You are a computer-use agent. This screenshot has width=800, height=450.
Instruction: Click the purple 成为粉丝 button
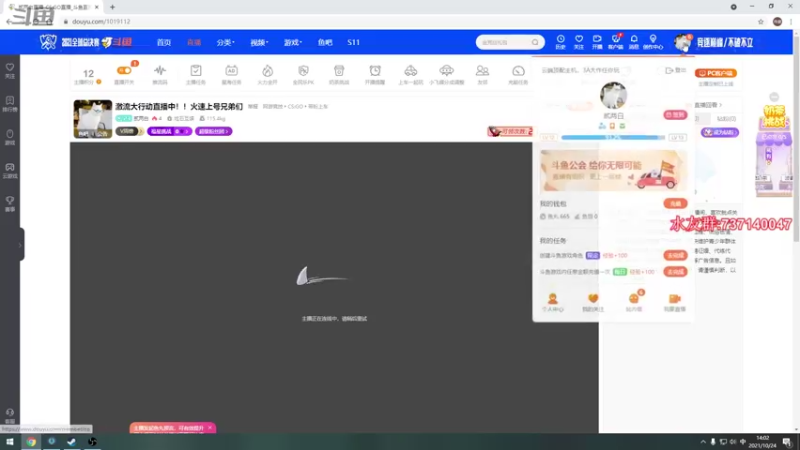[719, 133]
